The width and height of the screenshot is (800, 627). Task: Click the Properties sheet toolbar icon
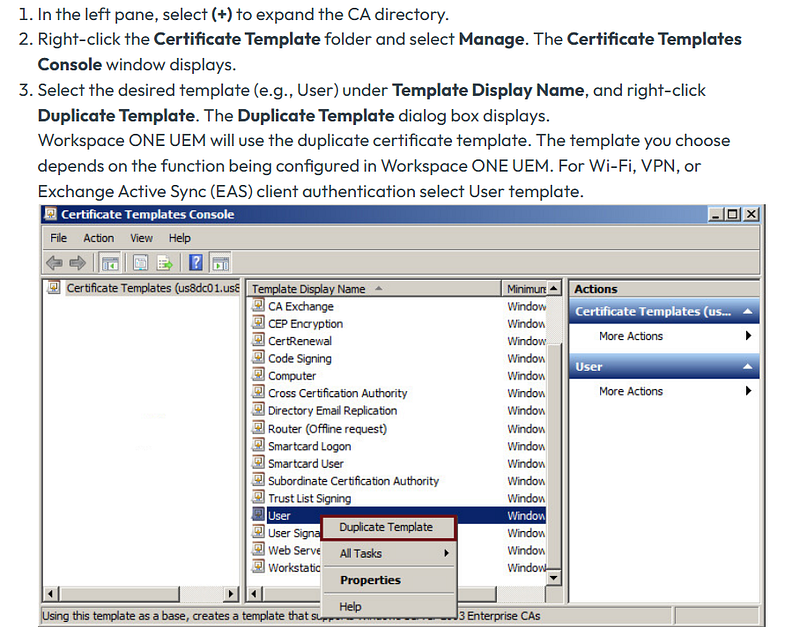point(140,263)
